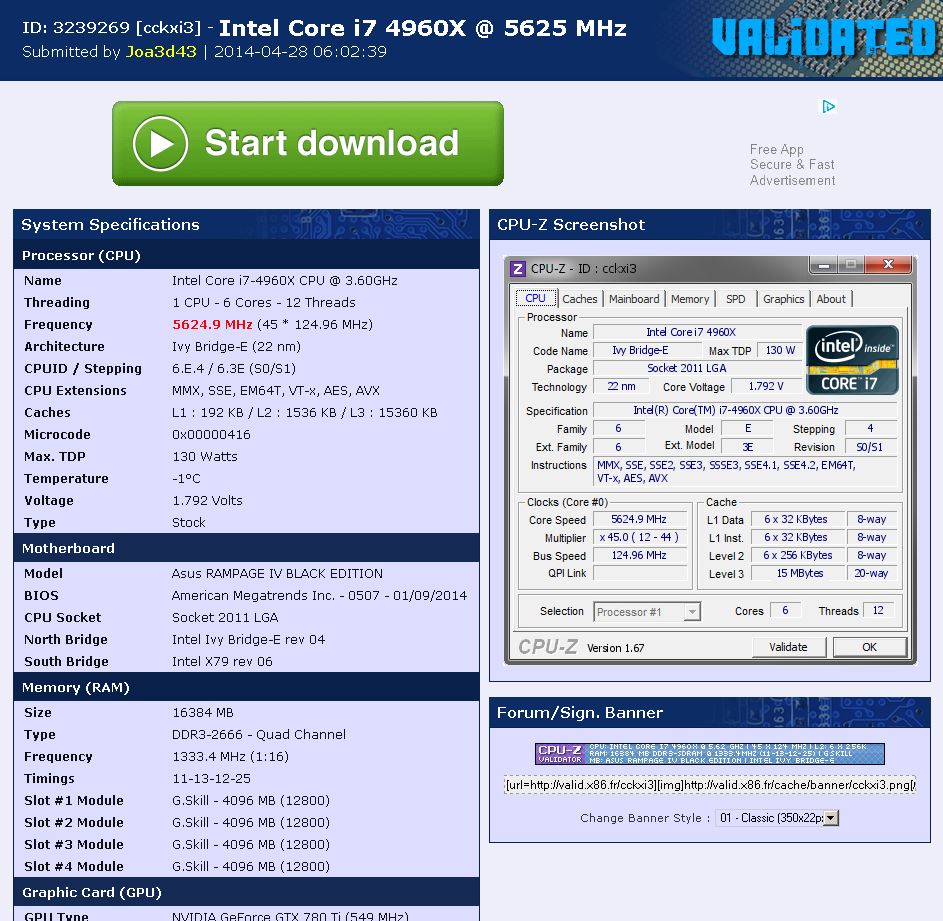Click the Graphic Card (GPU) section header
The width and height of the screenshot is (943, 921).
click(x=246, y=892)
